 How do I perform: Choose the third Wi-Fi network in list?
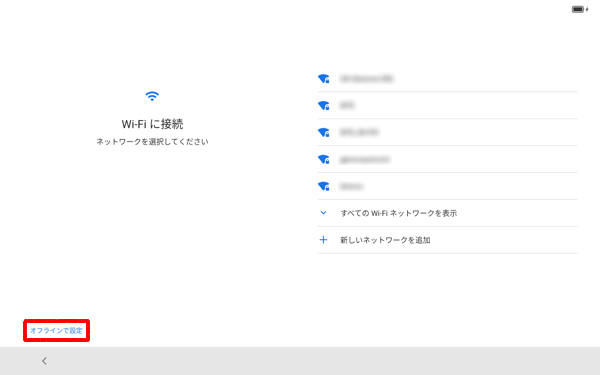(447, 132)
